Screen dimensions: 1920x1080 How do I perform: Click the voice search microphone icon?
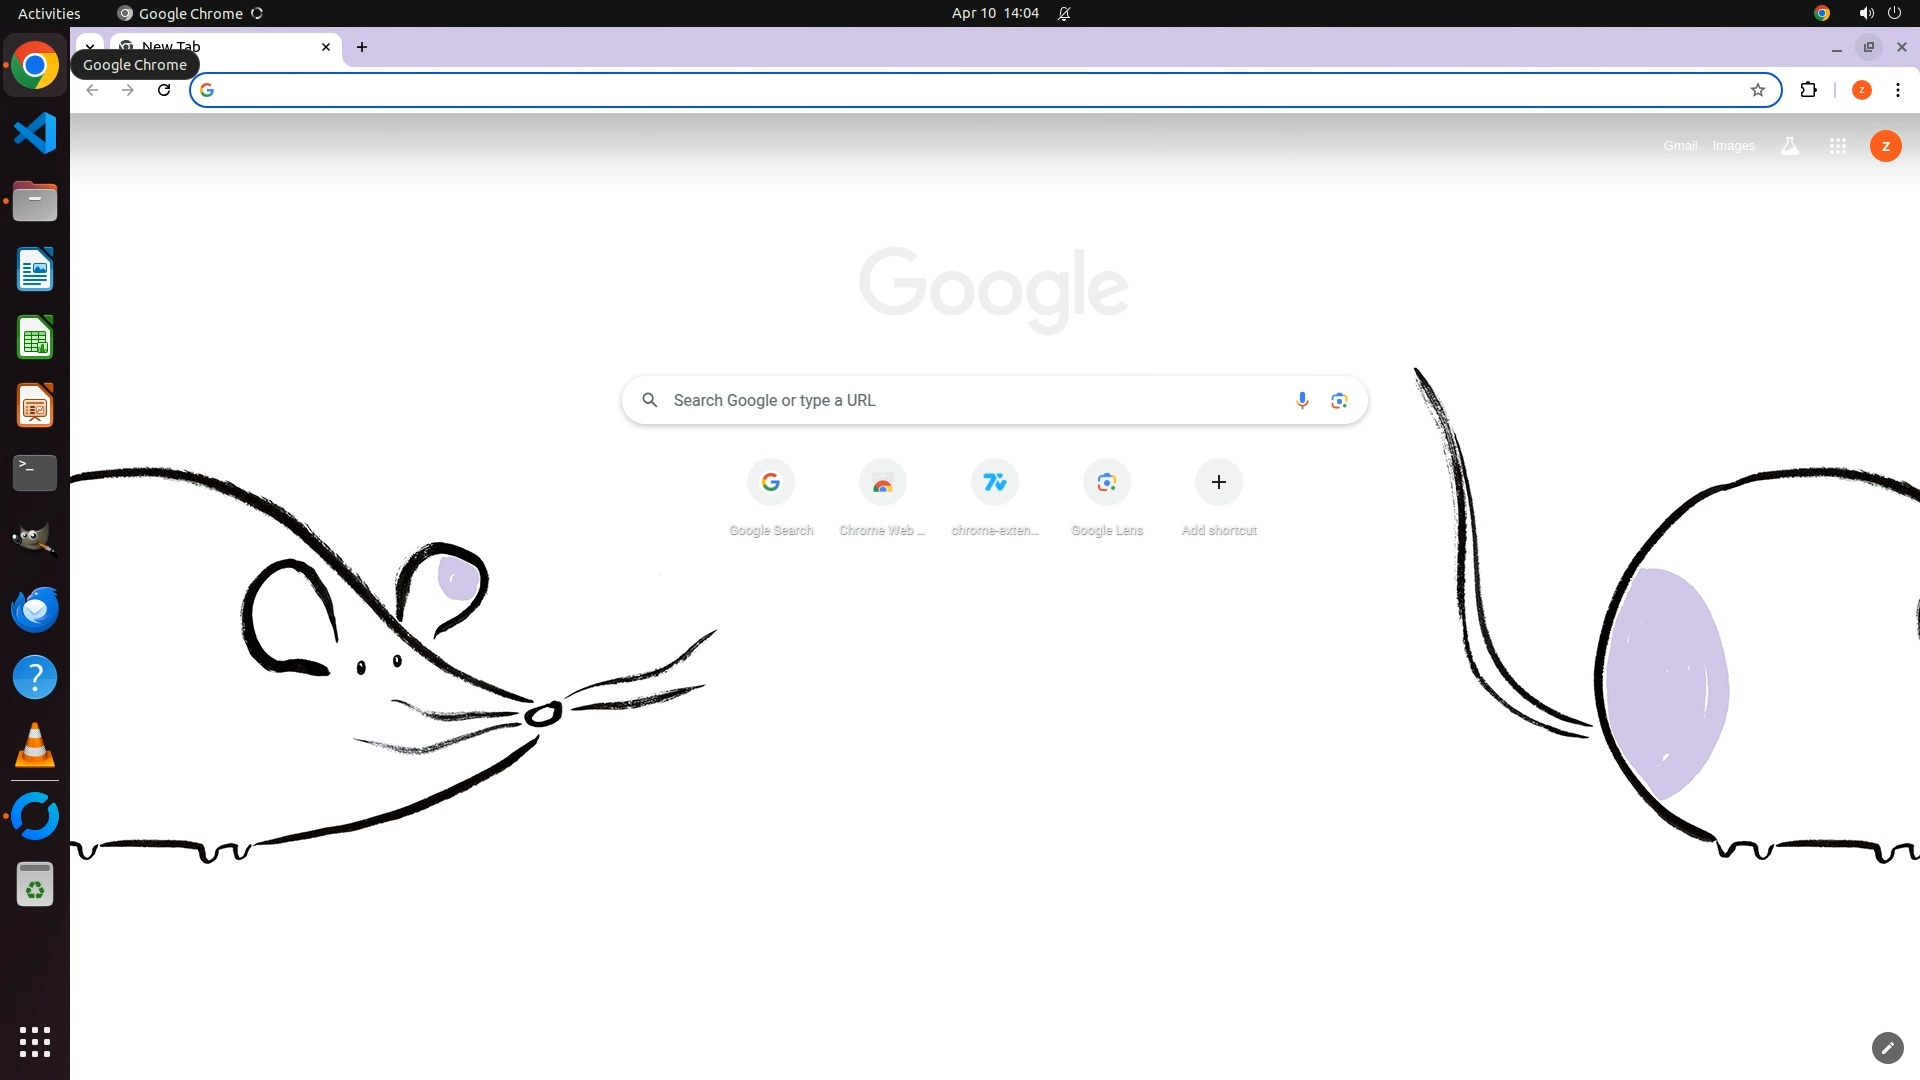point(1301,401)
